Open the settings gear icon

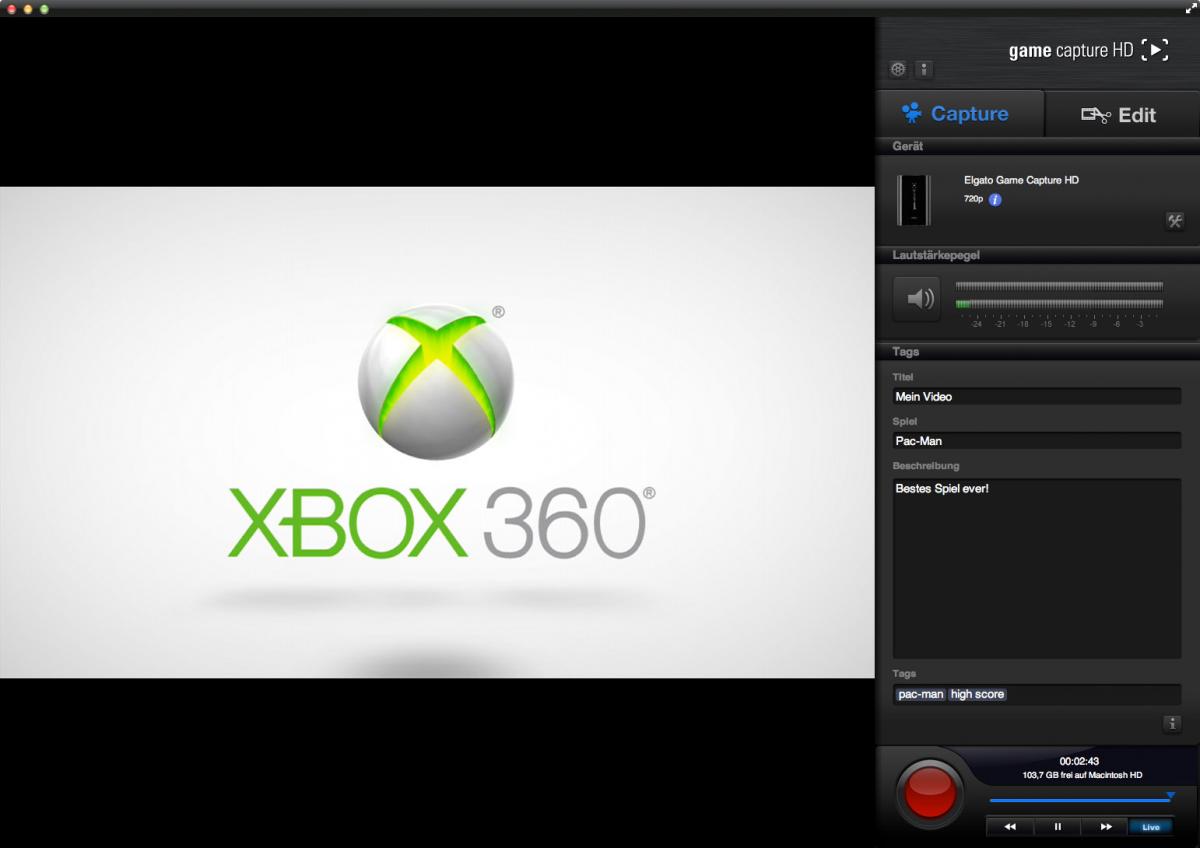tap(898, 69)
